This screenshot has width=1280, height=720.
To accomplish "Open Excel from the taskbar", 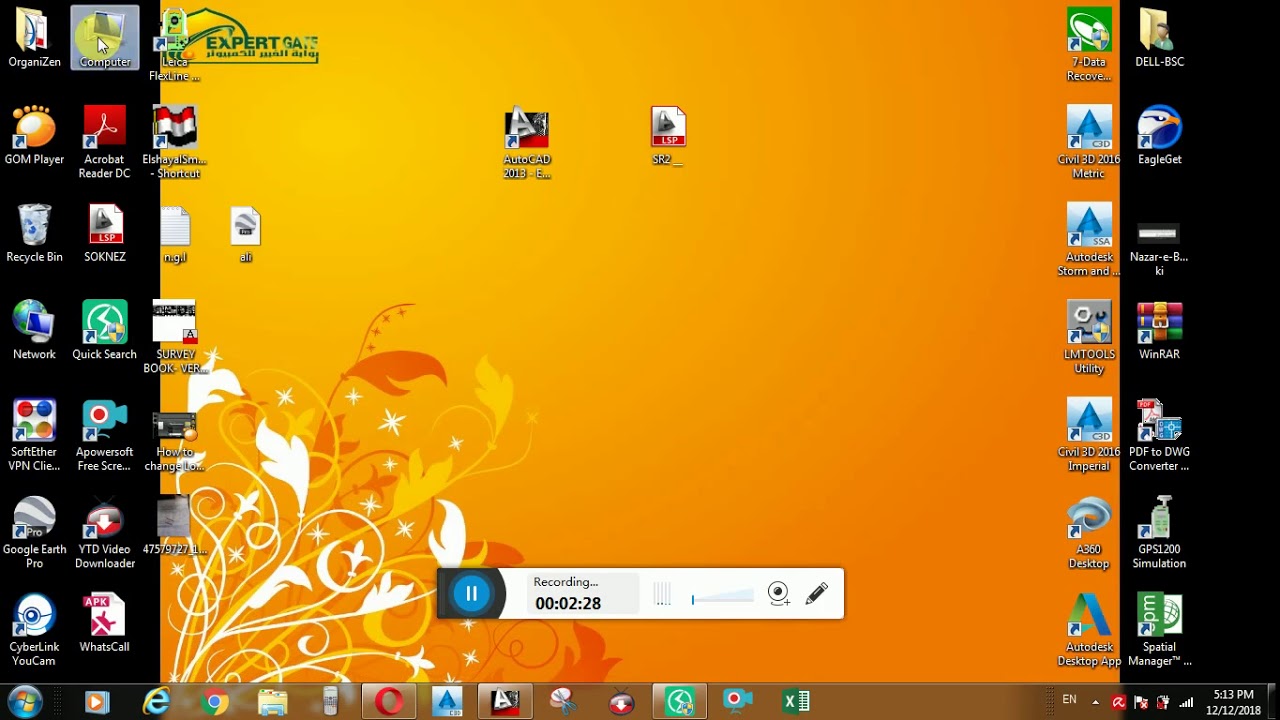I will pos(796,702).
